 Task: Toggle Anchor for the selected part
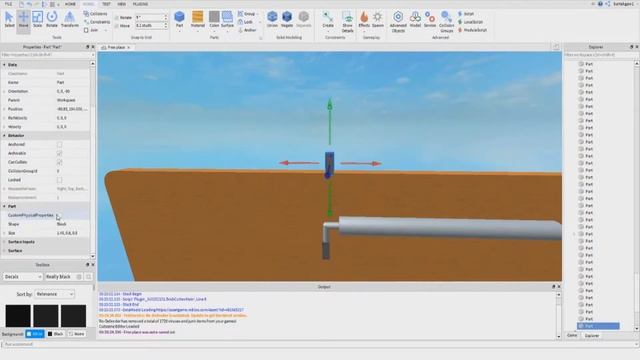[x=247, y=30]
